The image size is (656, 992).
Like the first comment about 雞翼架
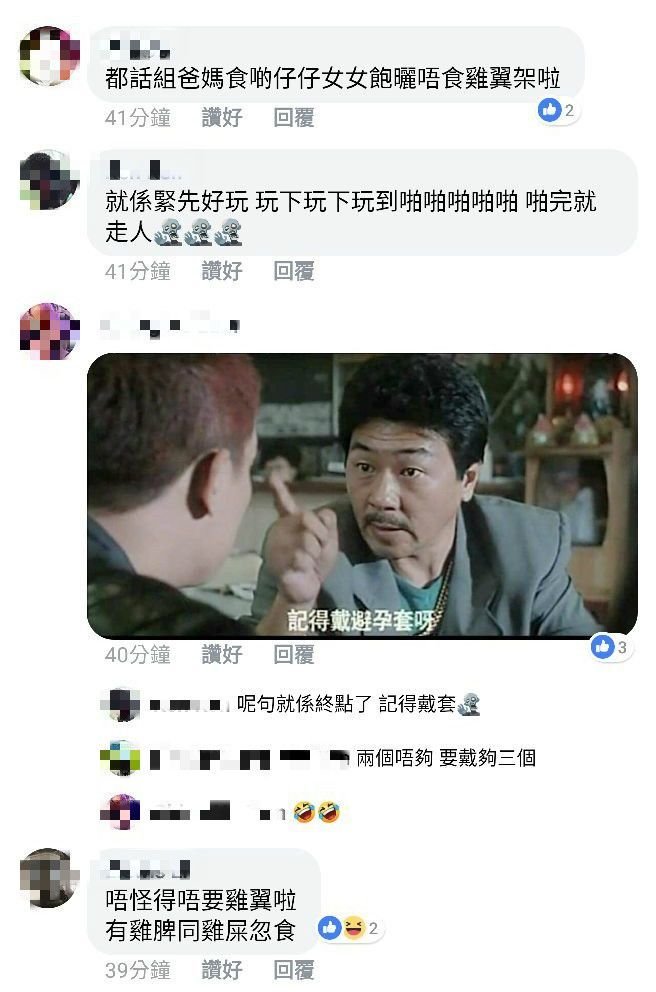(x=221, y=117)
